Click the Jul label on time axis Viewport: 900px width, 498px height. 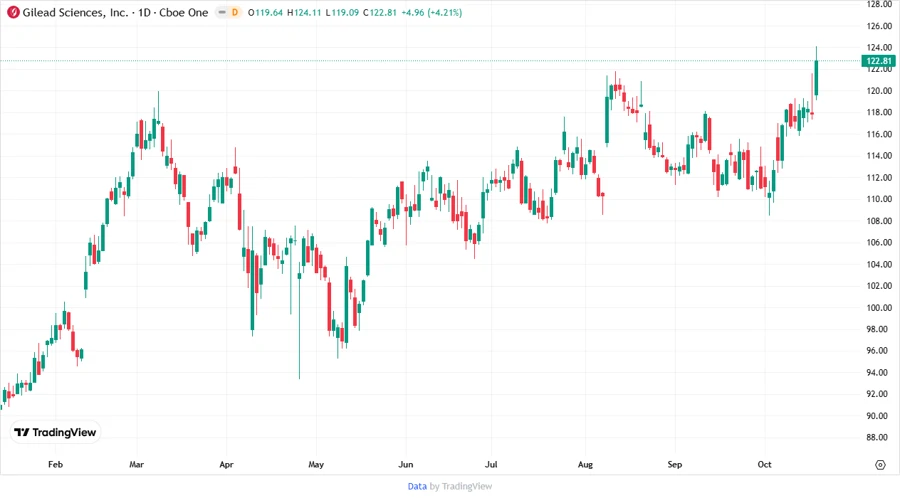pyautogui.click(x=491, y=464)
